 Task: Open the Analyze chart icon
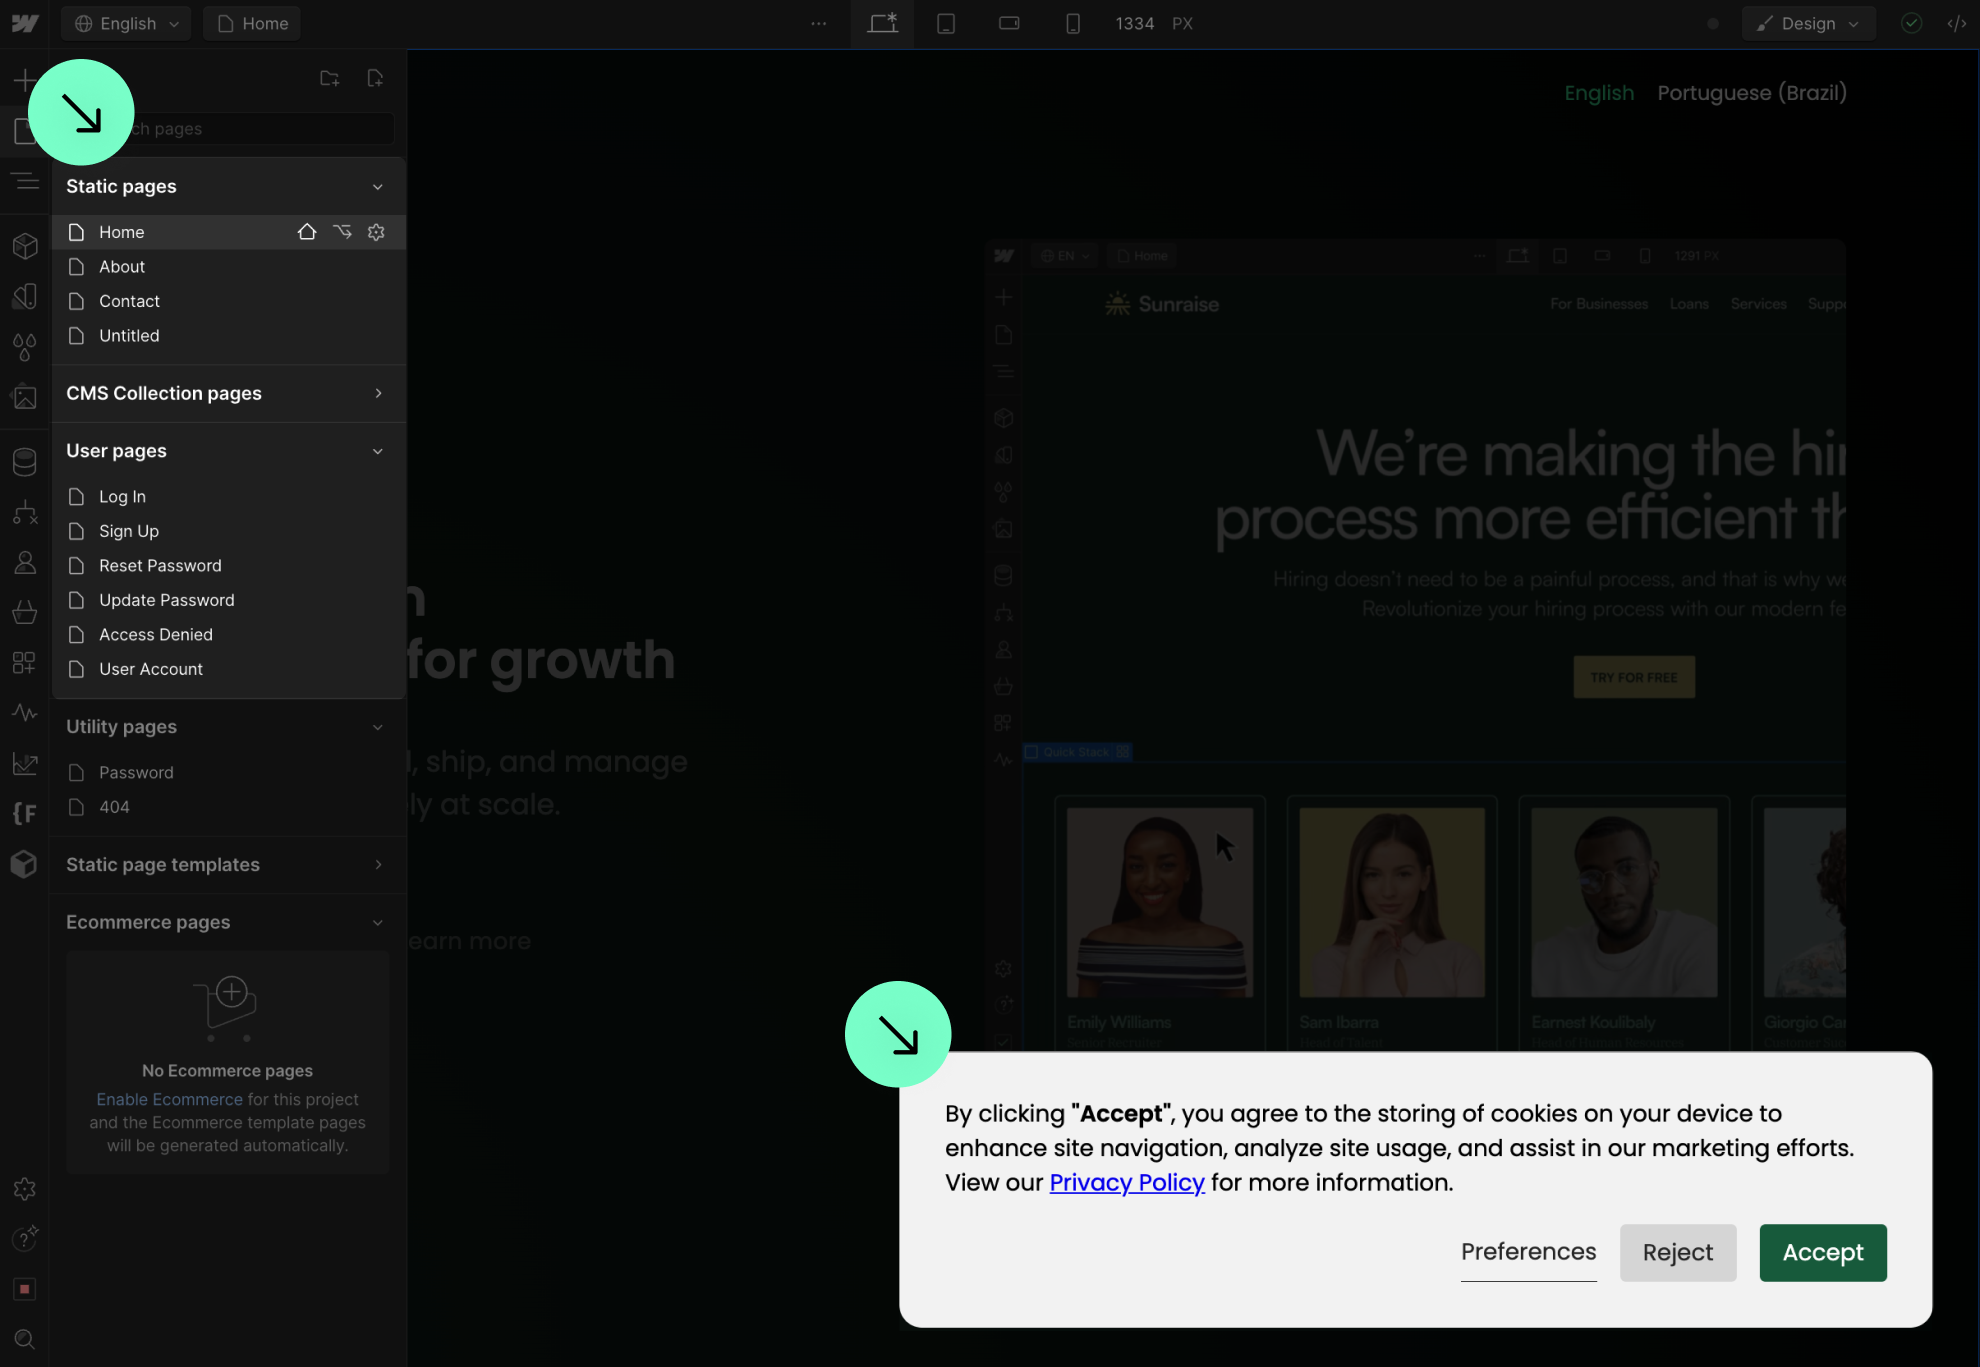[25, 764]
